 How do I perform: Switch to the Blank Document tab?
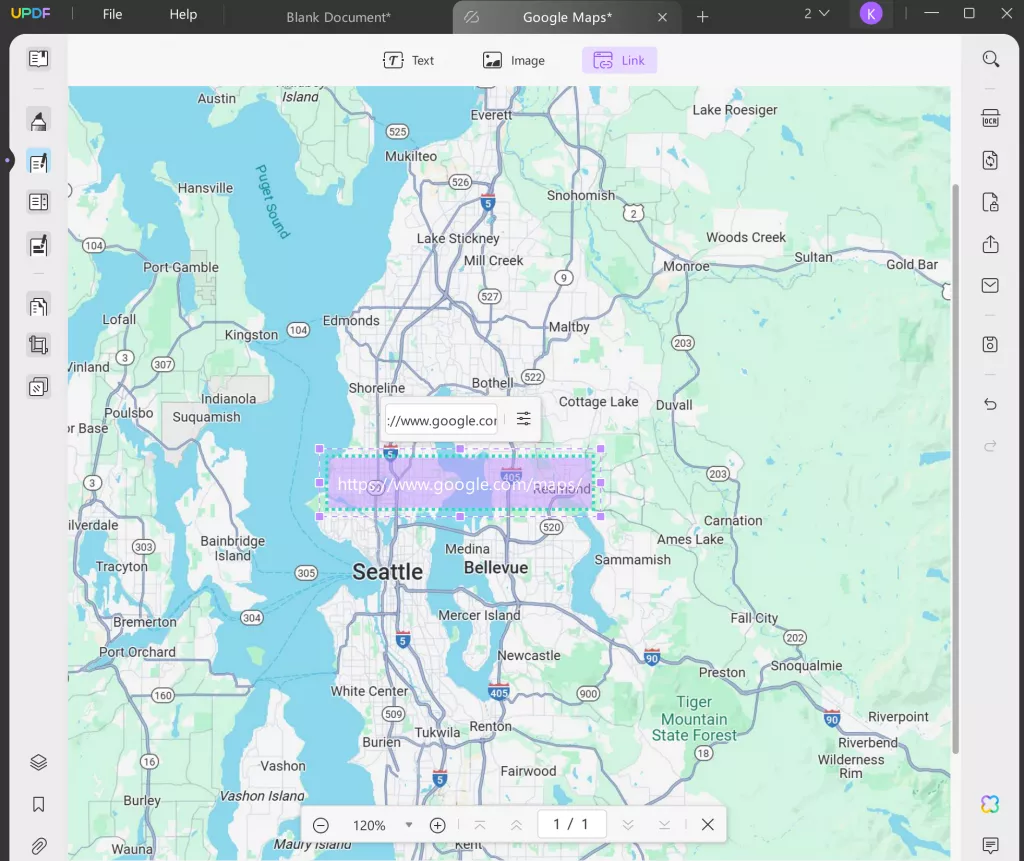(x=336, y=17)
